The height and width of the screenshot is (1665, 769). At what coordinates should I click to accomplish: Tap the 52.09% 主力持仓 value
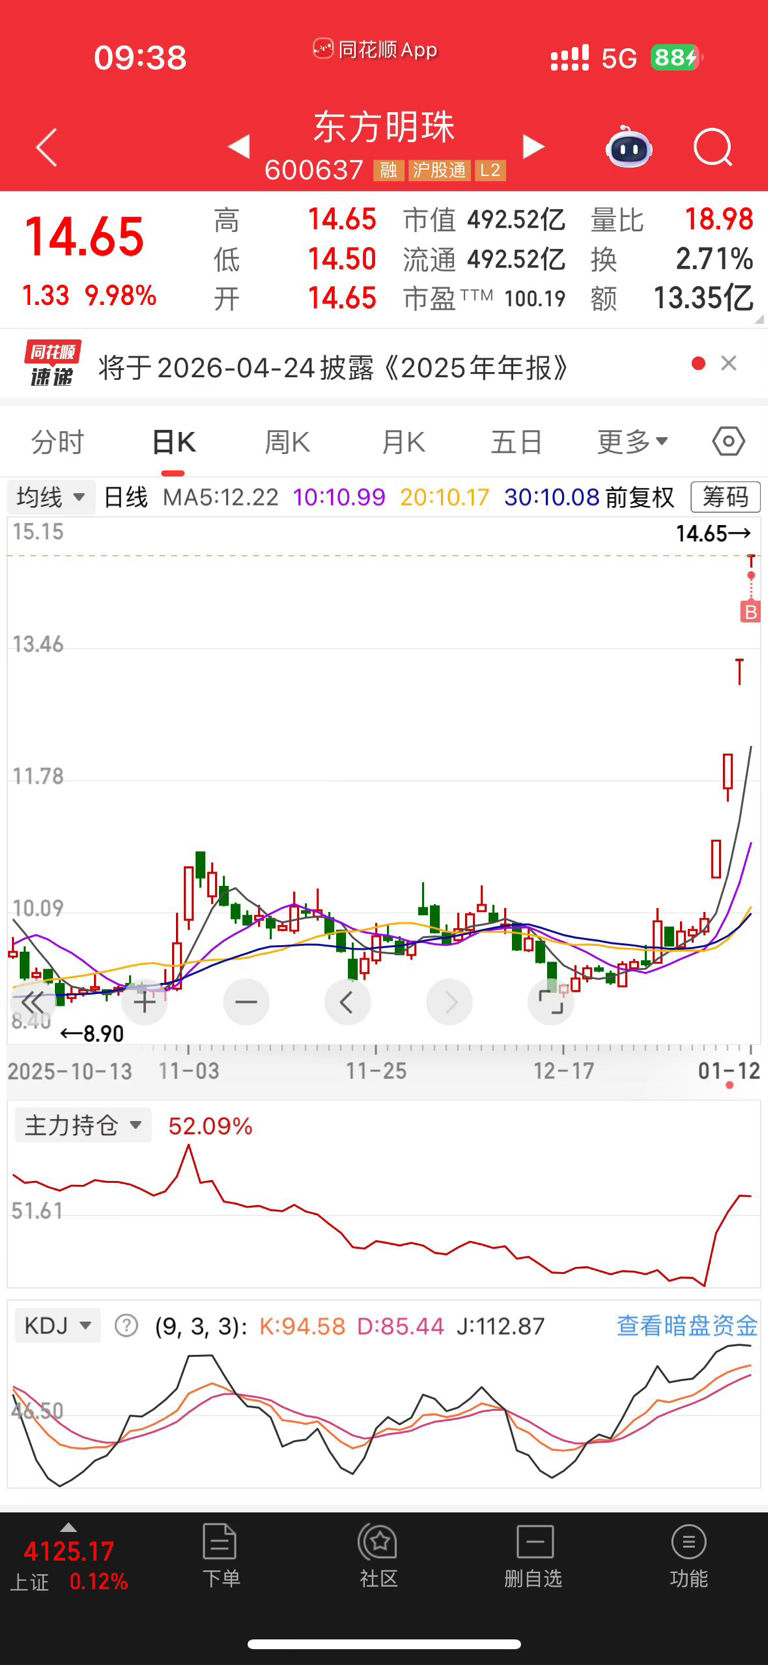(x=210, y=1127)
